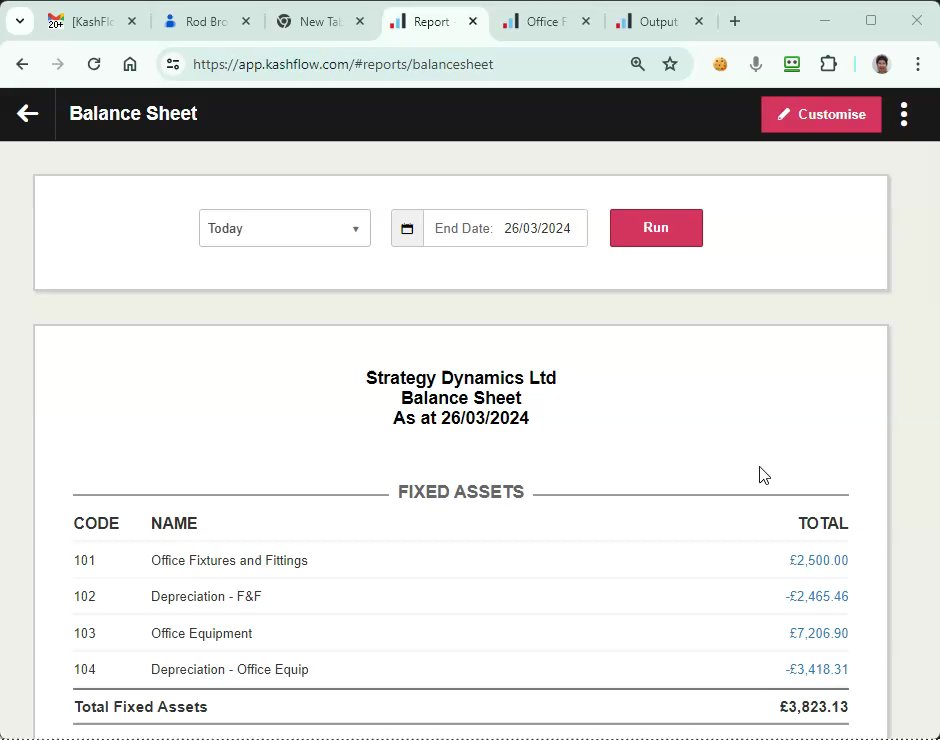This screenshot has height=740, width=940.
Task: Bookmark this page with the star icon
Action: click(670, 64)
